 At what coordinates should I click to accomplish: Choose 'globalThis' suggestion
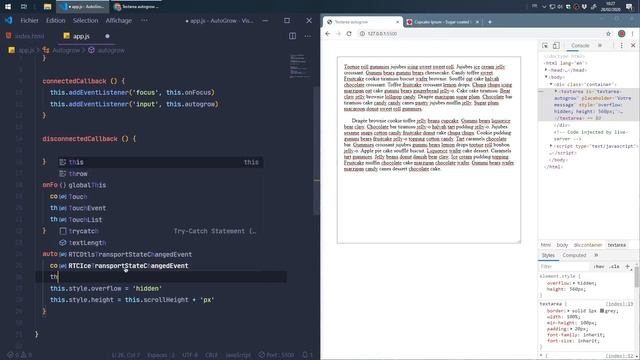(x=160, y=185)
